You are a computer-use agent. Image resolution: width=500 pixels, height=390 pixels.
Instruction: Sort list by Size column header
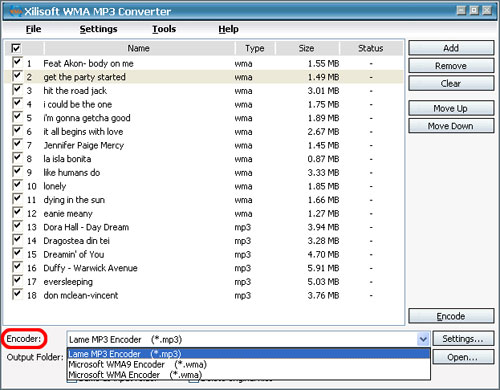(x=307, y=48)
